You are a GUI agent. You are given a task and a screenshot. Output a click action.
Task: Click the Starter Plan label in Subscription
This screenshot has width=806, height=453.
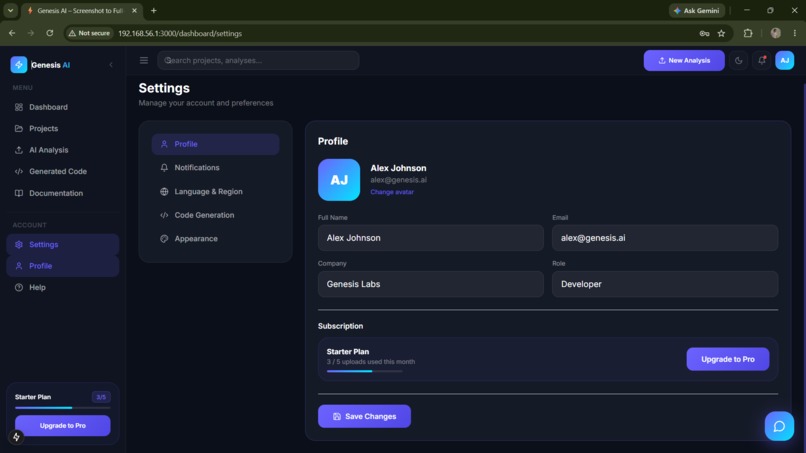(347, 352)
